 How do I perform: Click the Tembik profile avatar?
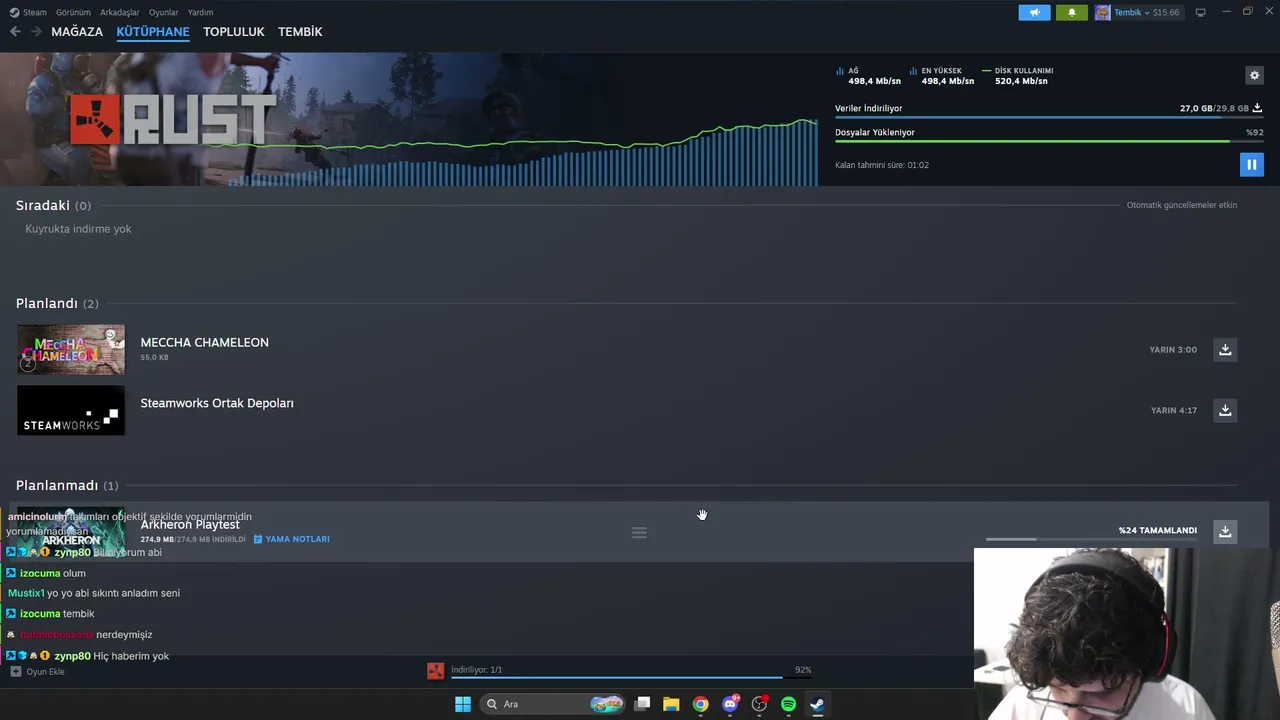[1102, 12]
